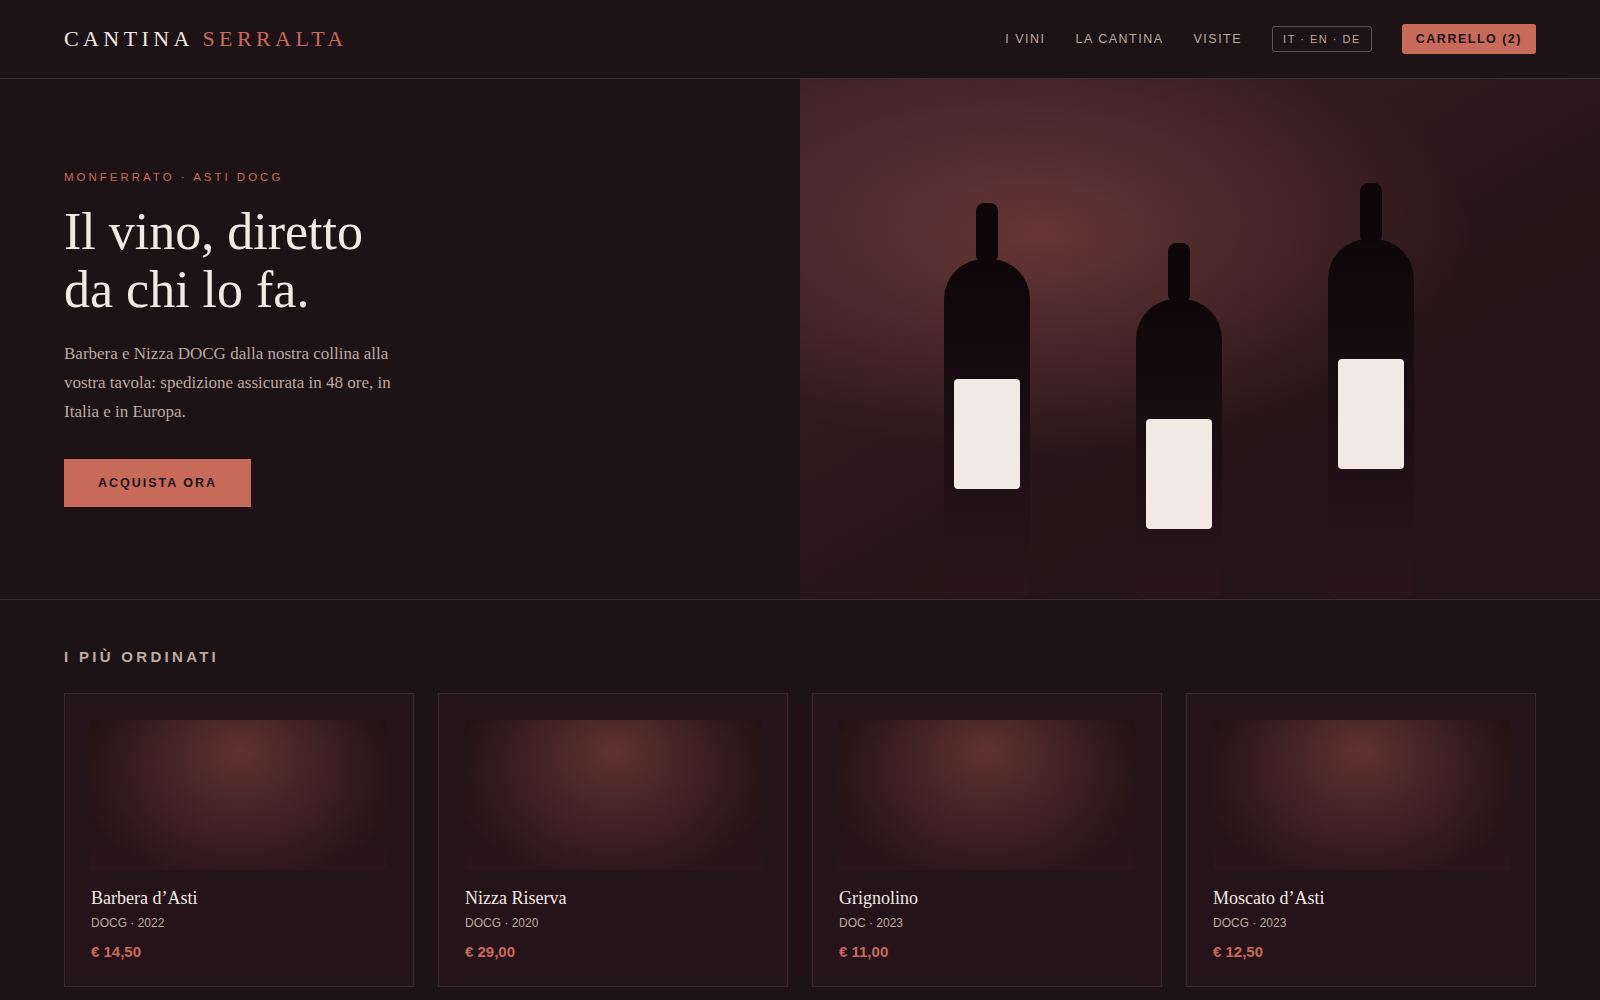Click the Barbera e Nizza DOCG description paragraph
The image size is (1600, 1000).
(x=228, y=383)
